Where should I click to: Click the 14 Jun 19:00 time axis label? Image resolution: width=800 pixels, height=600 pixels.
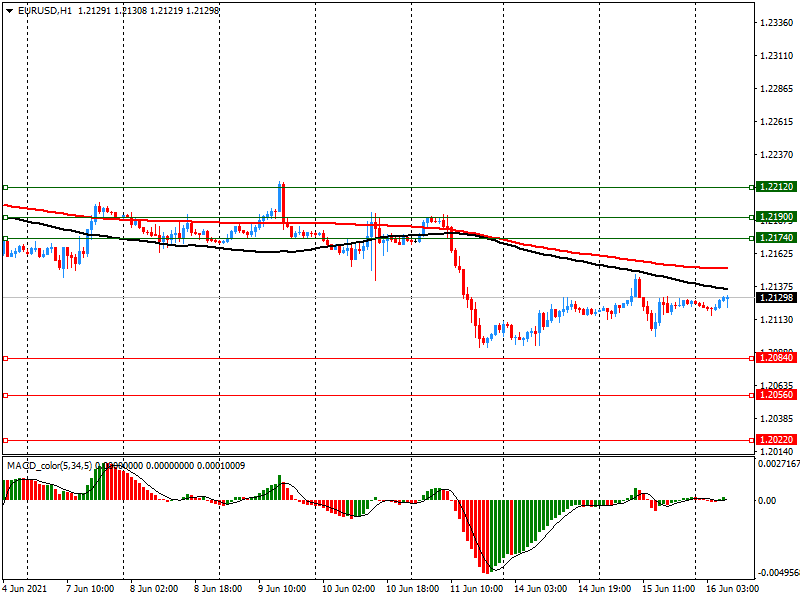click(x=605, y=589)
